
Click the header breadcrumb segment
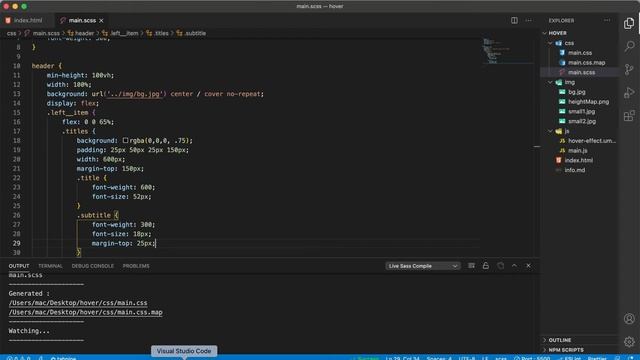[x=84, y=33]
